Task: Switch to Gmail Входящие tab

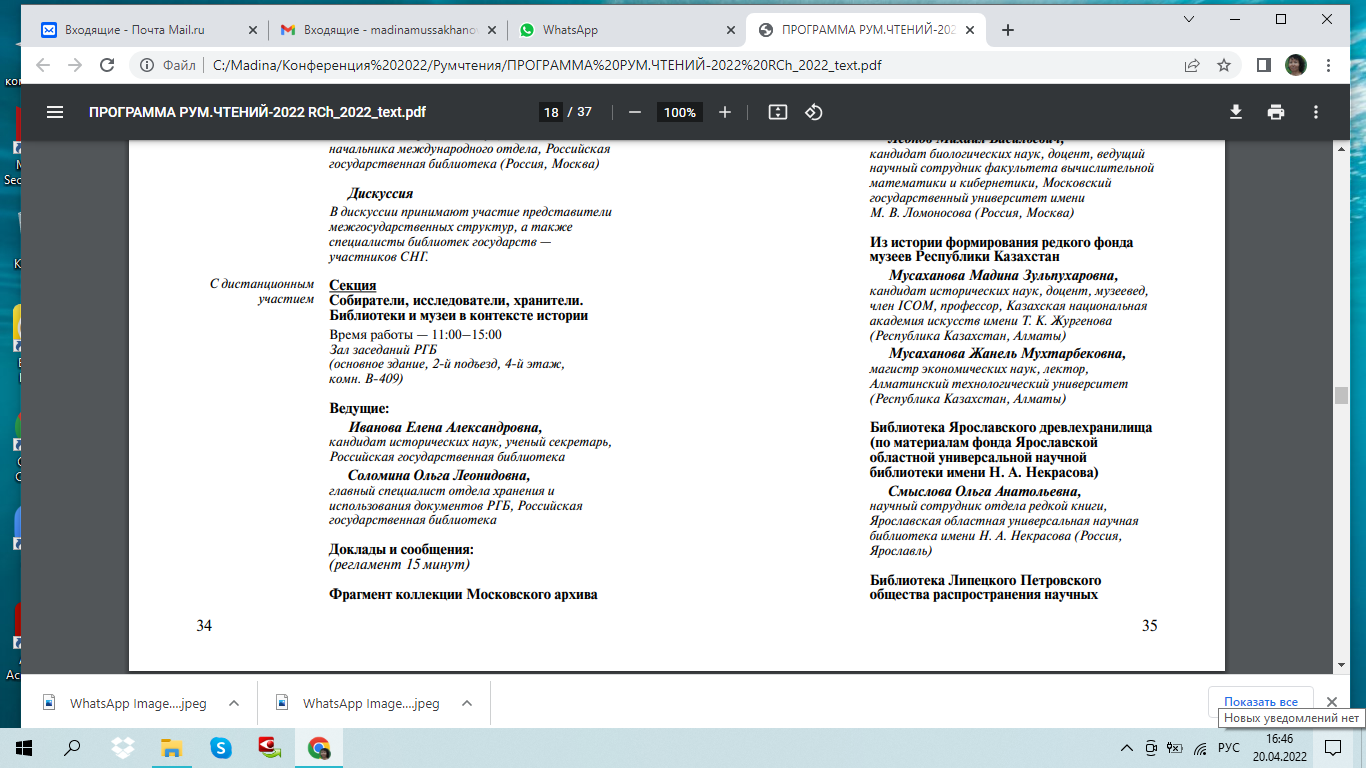Action: click(x=388, y=30)
